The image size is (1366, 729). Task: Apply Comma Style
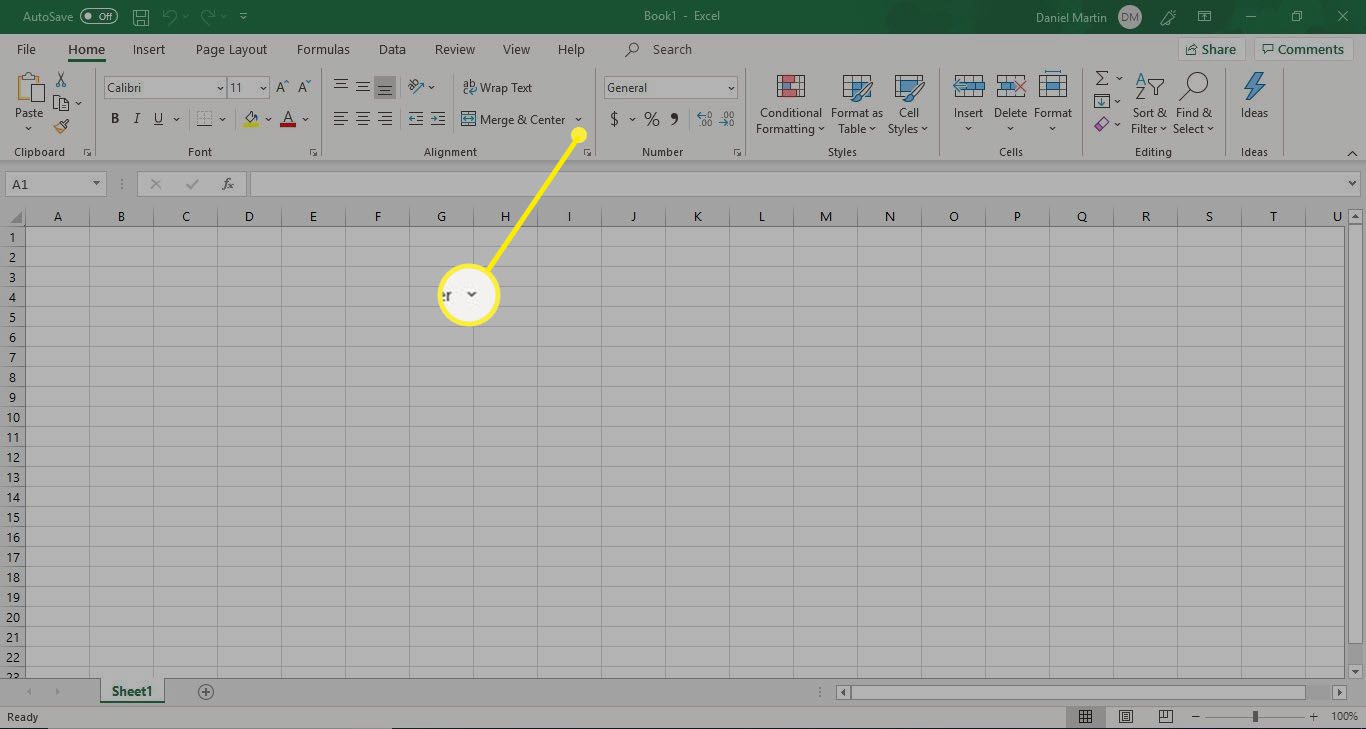[674, 119]
